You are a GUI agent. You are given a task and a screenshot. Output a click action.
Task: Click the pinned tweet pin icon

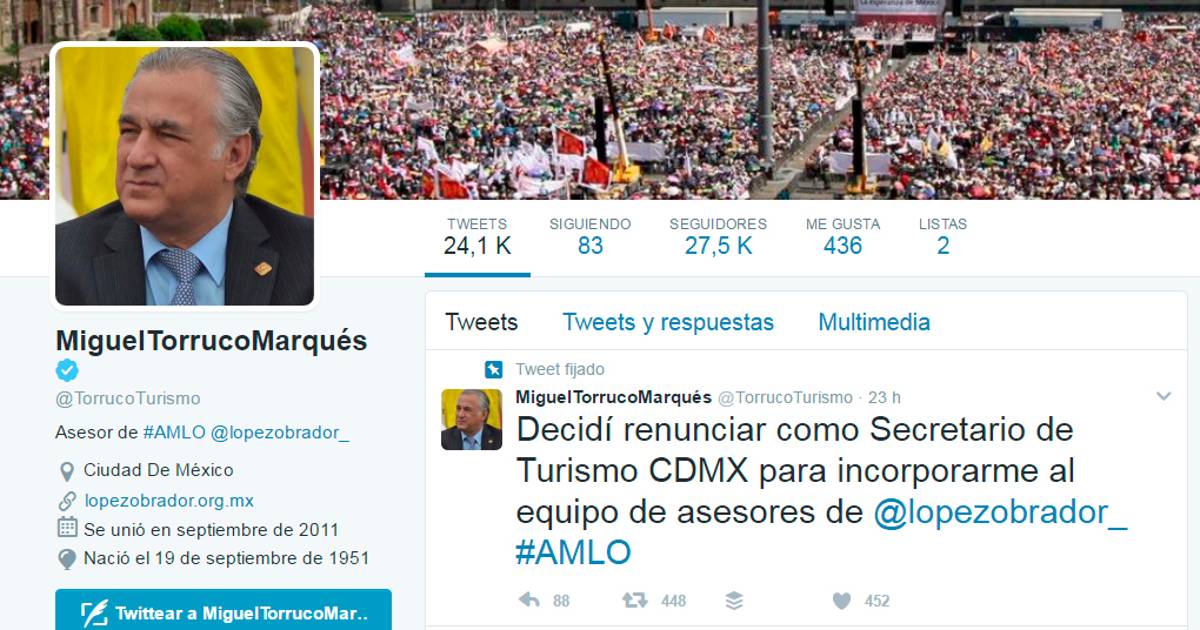pyautogui.click(x=493, y=370)
